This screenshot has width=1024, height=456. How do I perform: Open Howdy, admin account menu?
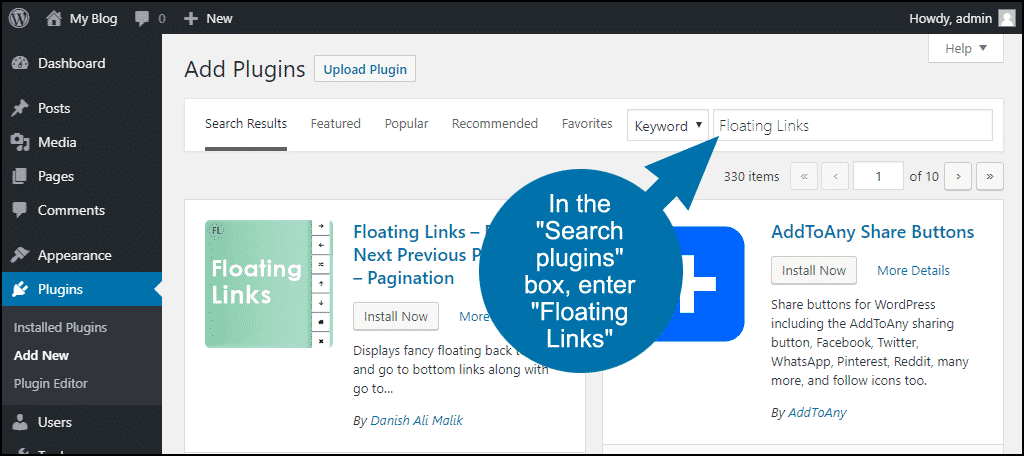(x=961, y=19)
